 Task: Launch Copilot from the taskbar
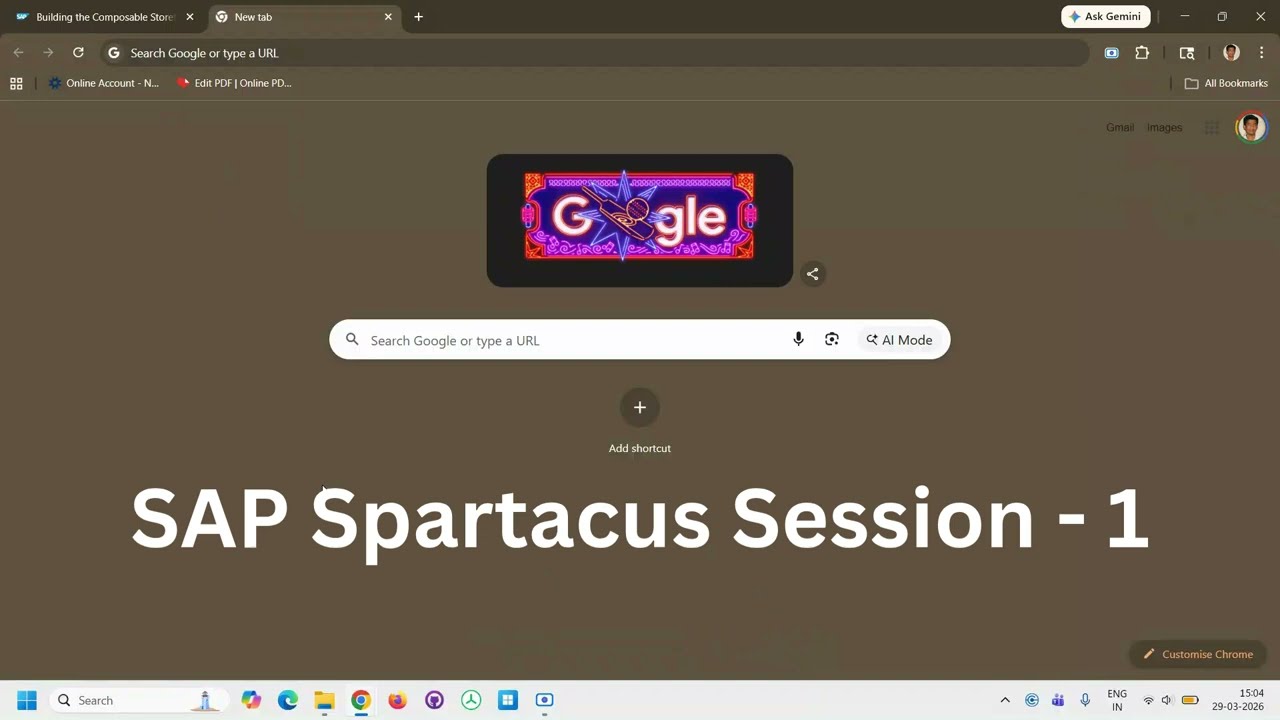pos(251,700)
